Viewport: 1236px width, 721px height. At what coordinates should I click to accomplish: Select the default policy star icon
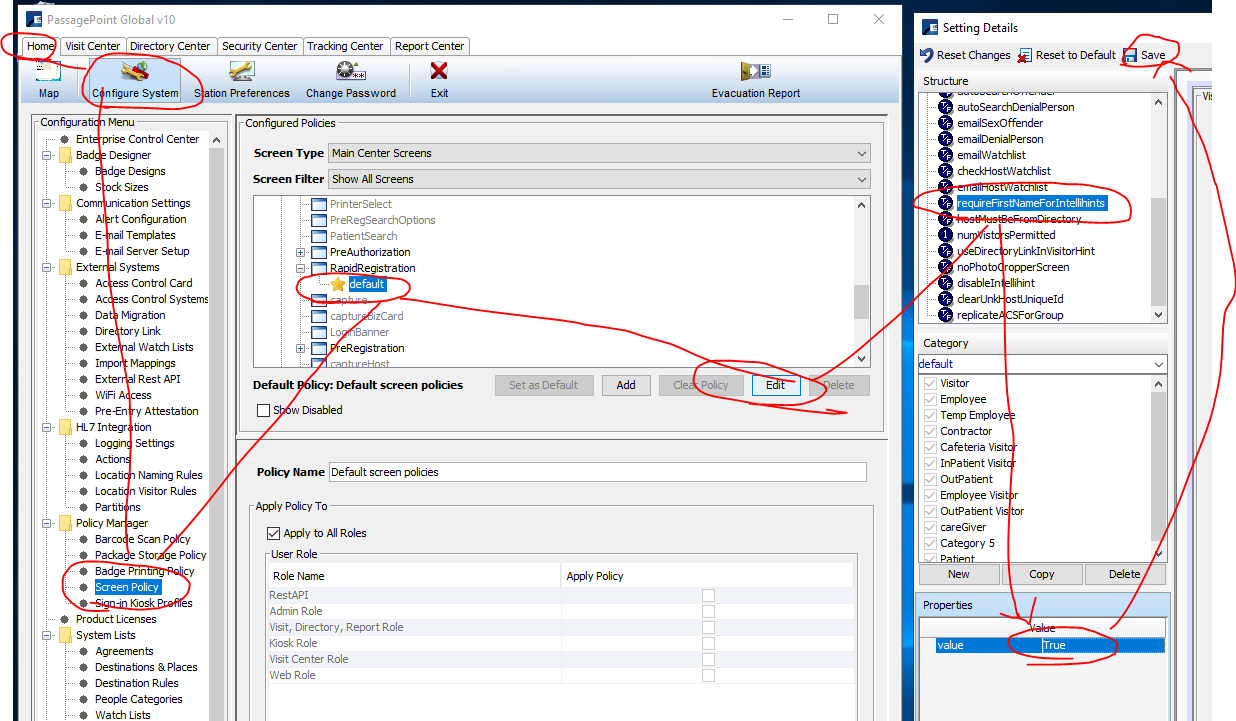[x=338, y=284]
